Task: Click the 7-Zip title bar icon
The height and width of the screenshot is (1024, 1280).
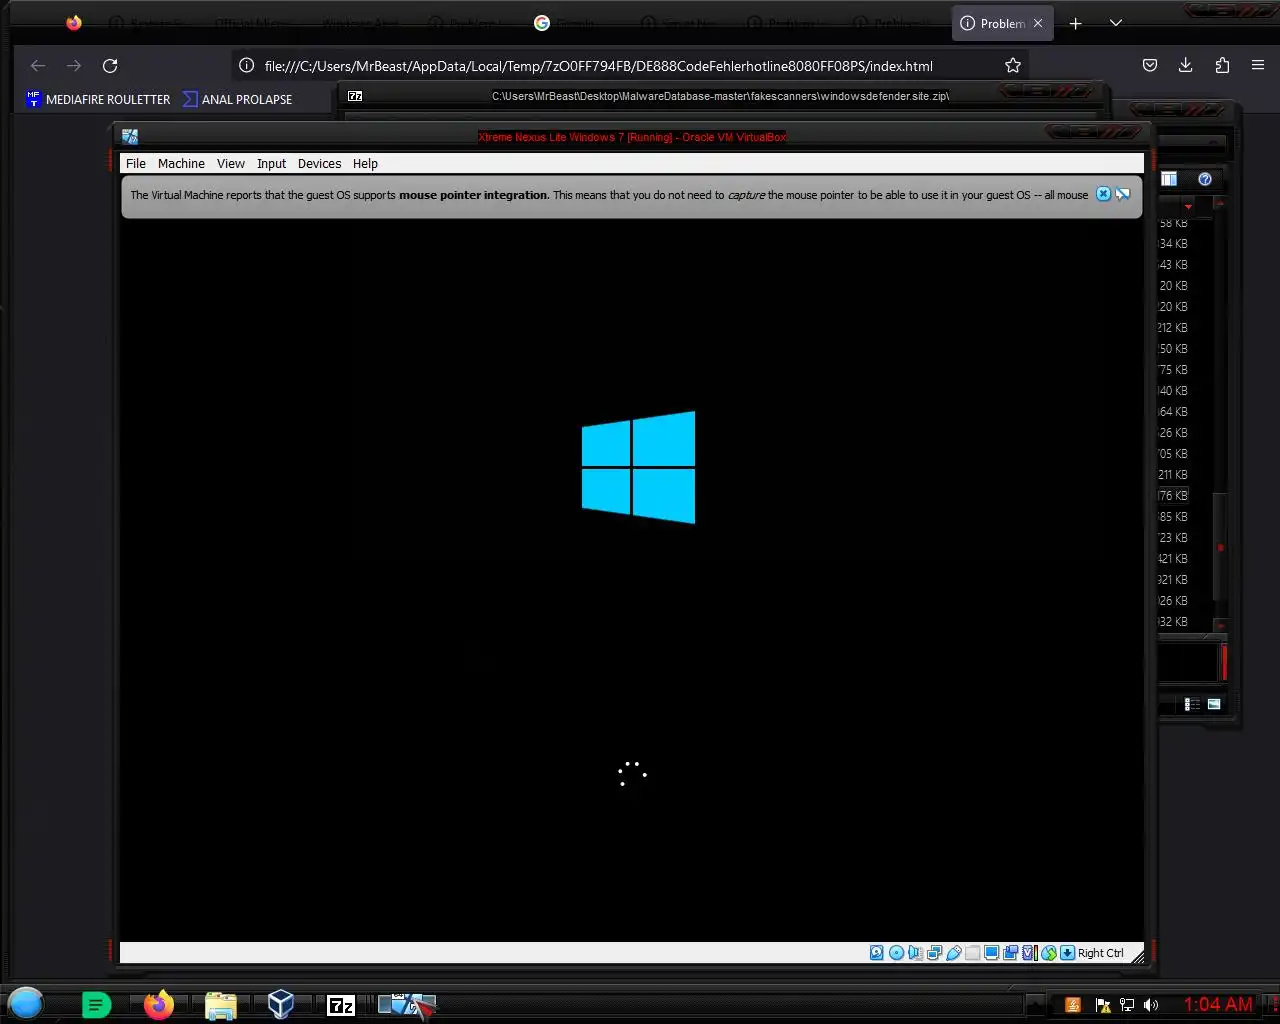Action: (355, 96)
